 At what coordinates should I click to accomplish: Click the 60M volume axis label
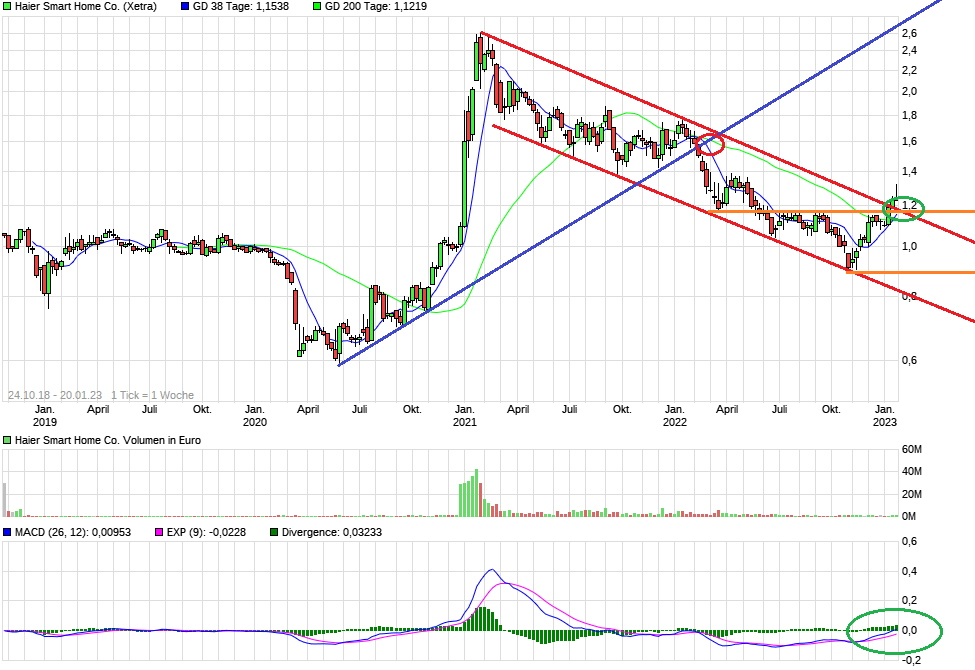coord(912,449)
